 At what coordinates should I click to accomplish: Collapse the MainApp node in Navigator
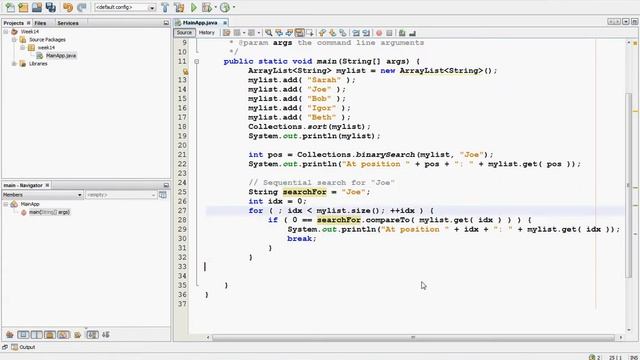coord(6,204)
